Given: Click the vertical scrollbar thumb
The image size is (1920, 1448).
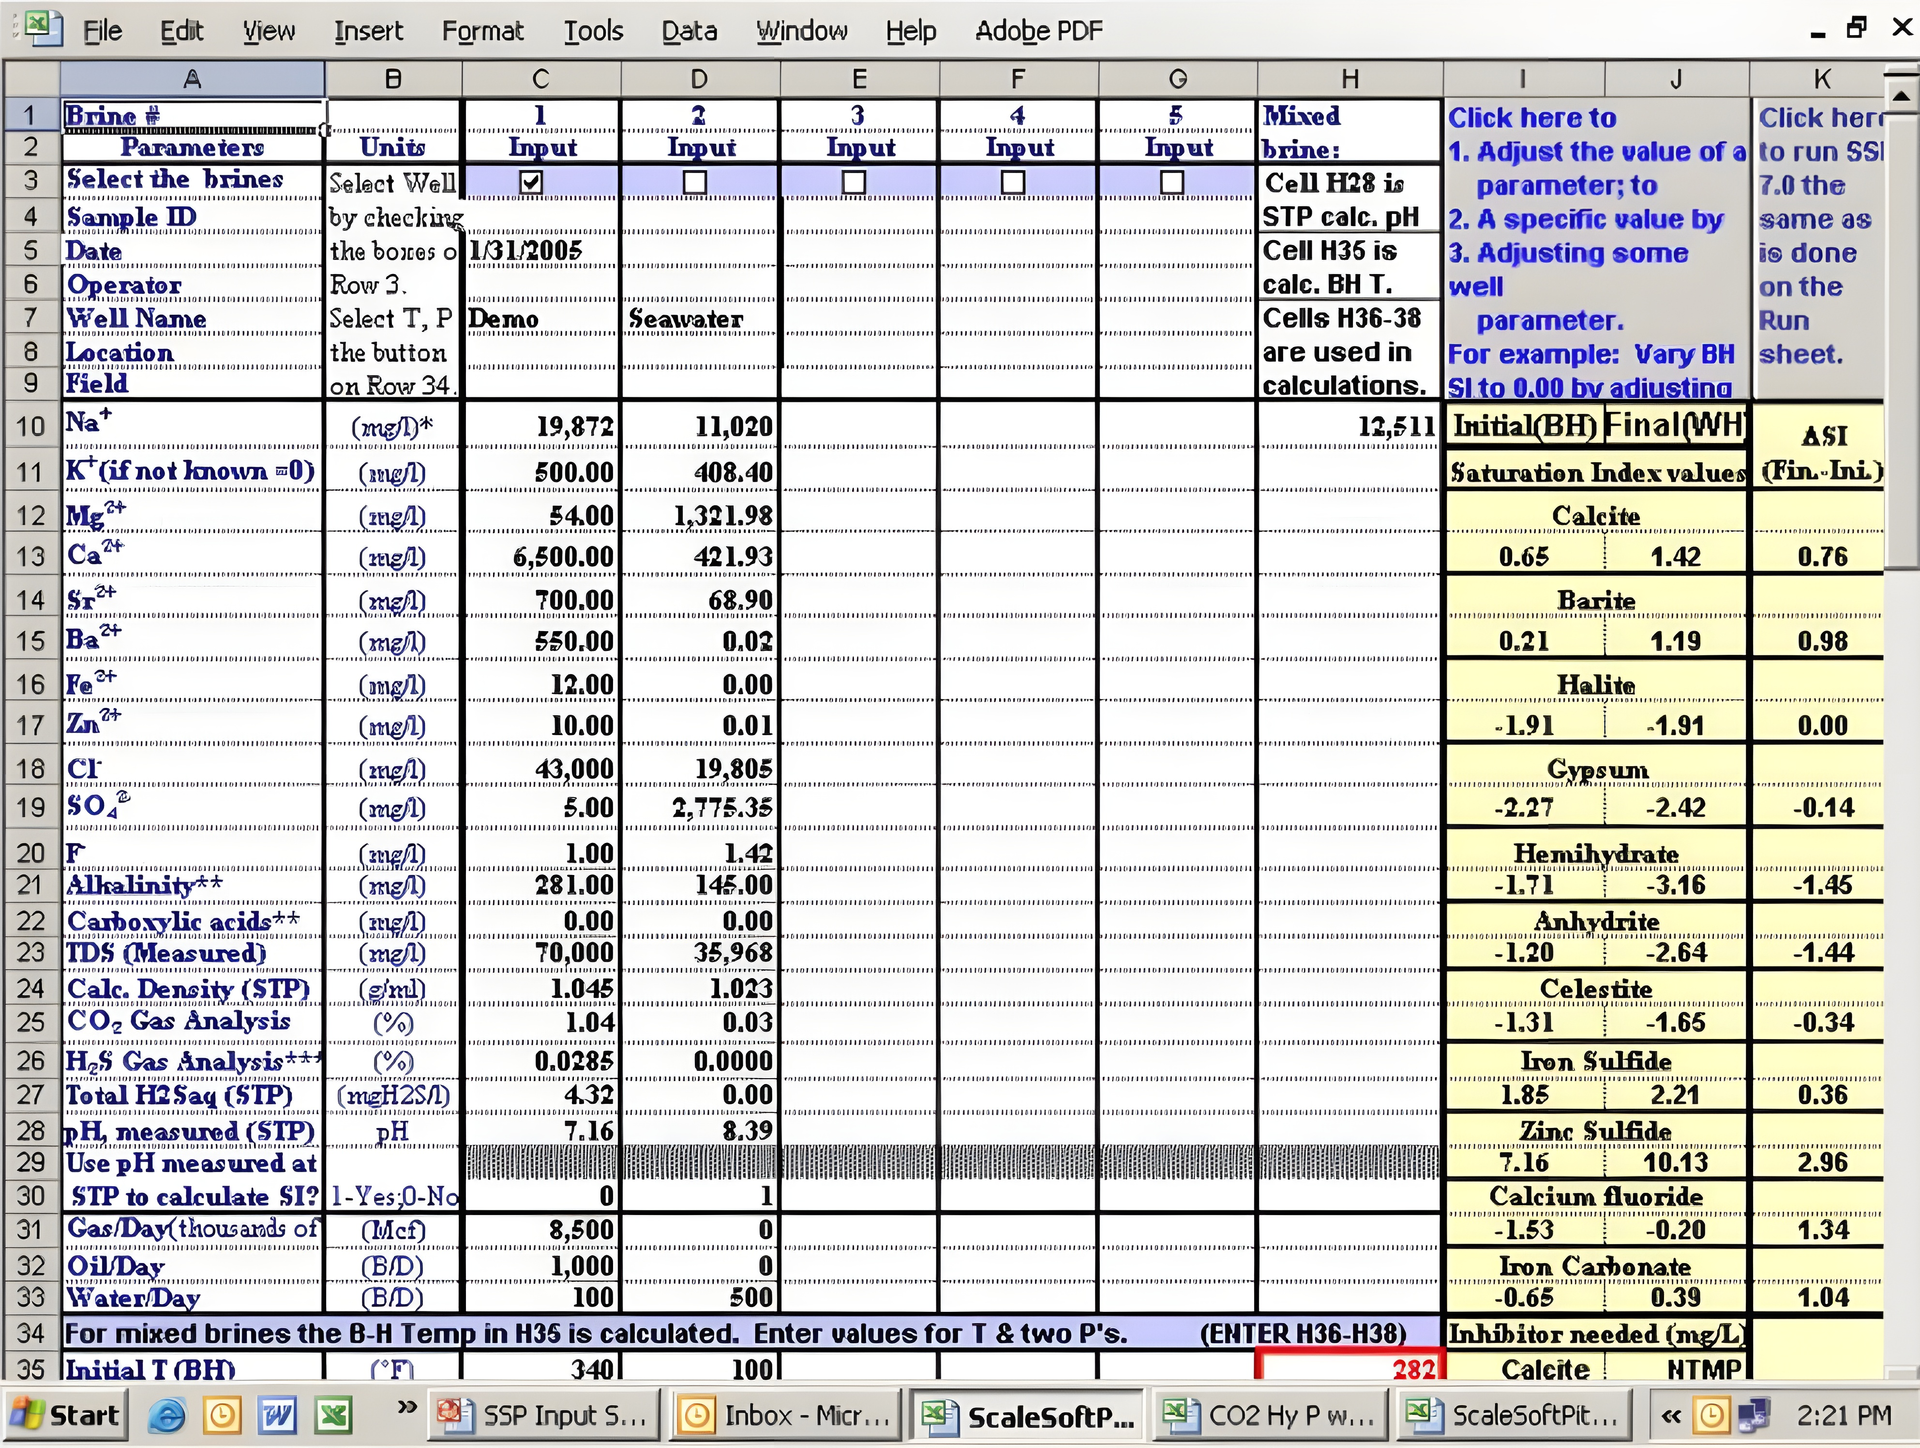Looking at the screenshot, I should pos(1901,341).
